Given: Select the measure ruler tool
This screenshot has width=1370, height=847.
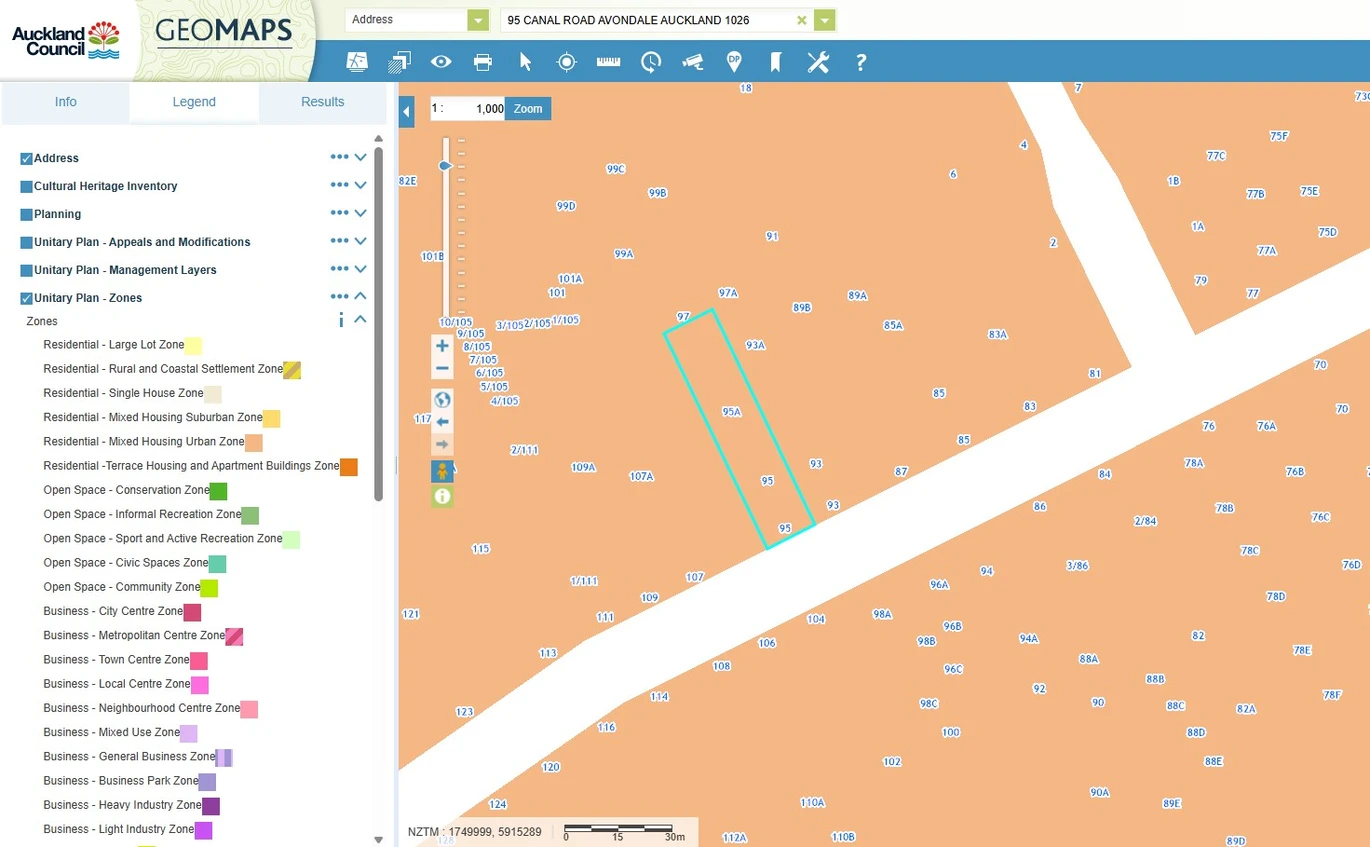Looking at the screenshot, I should point(608,62).
